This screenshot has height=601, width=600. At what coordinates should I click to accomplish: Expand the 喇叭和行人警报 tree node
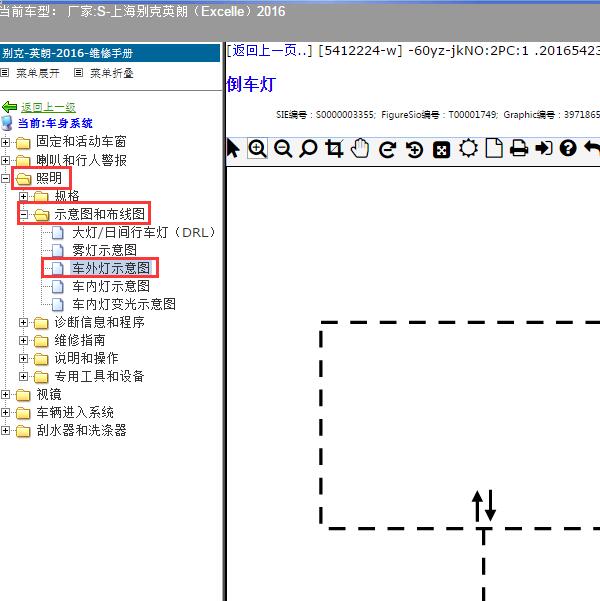pyautogui.click(x=5, y=160)
